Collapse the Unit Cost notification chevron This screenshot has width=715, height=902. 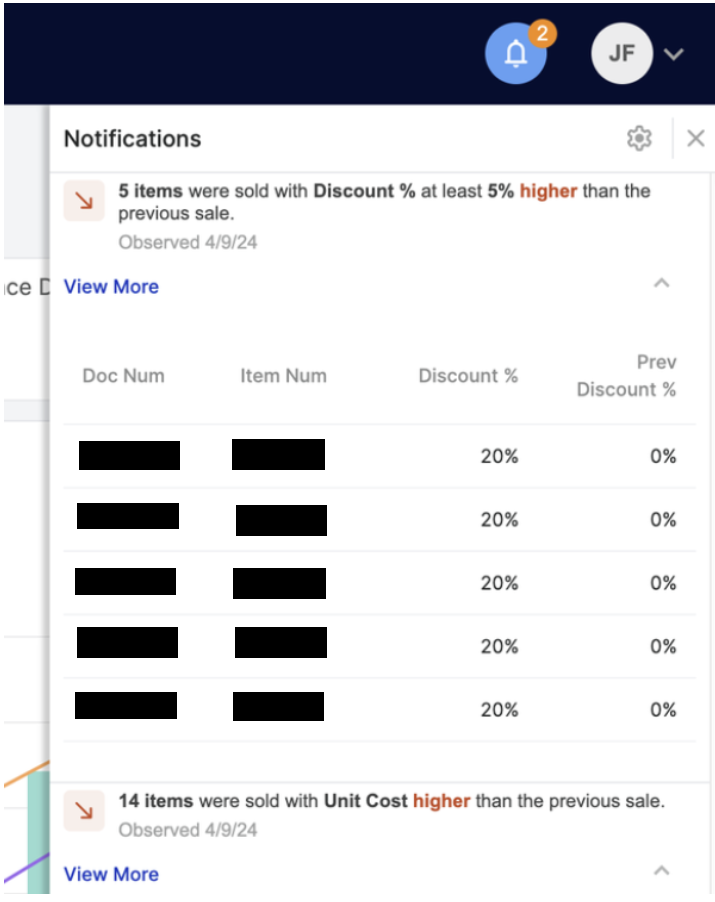click(x=661, y=871)
